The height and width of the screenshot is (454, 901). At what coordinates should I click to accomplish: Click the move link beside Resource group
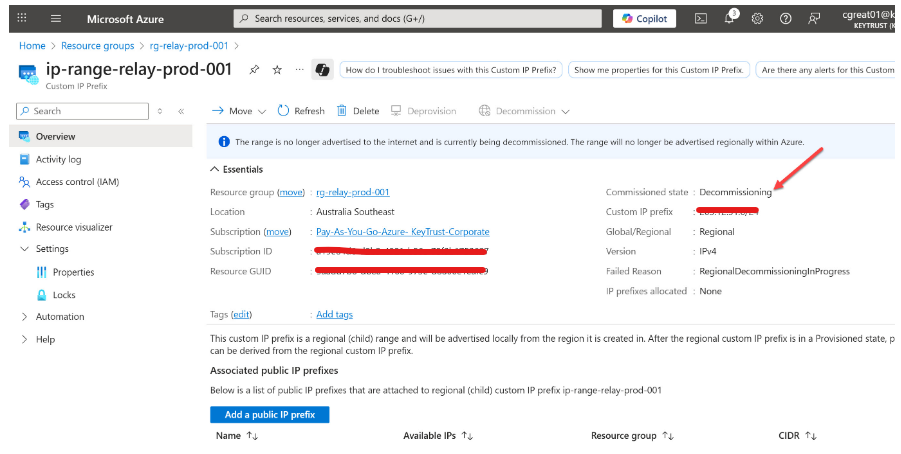(291, 193)
